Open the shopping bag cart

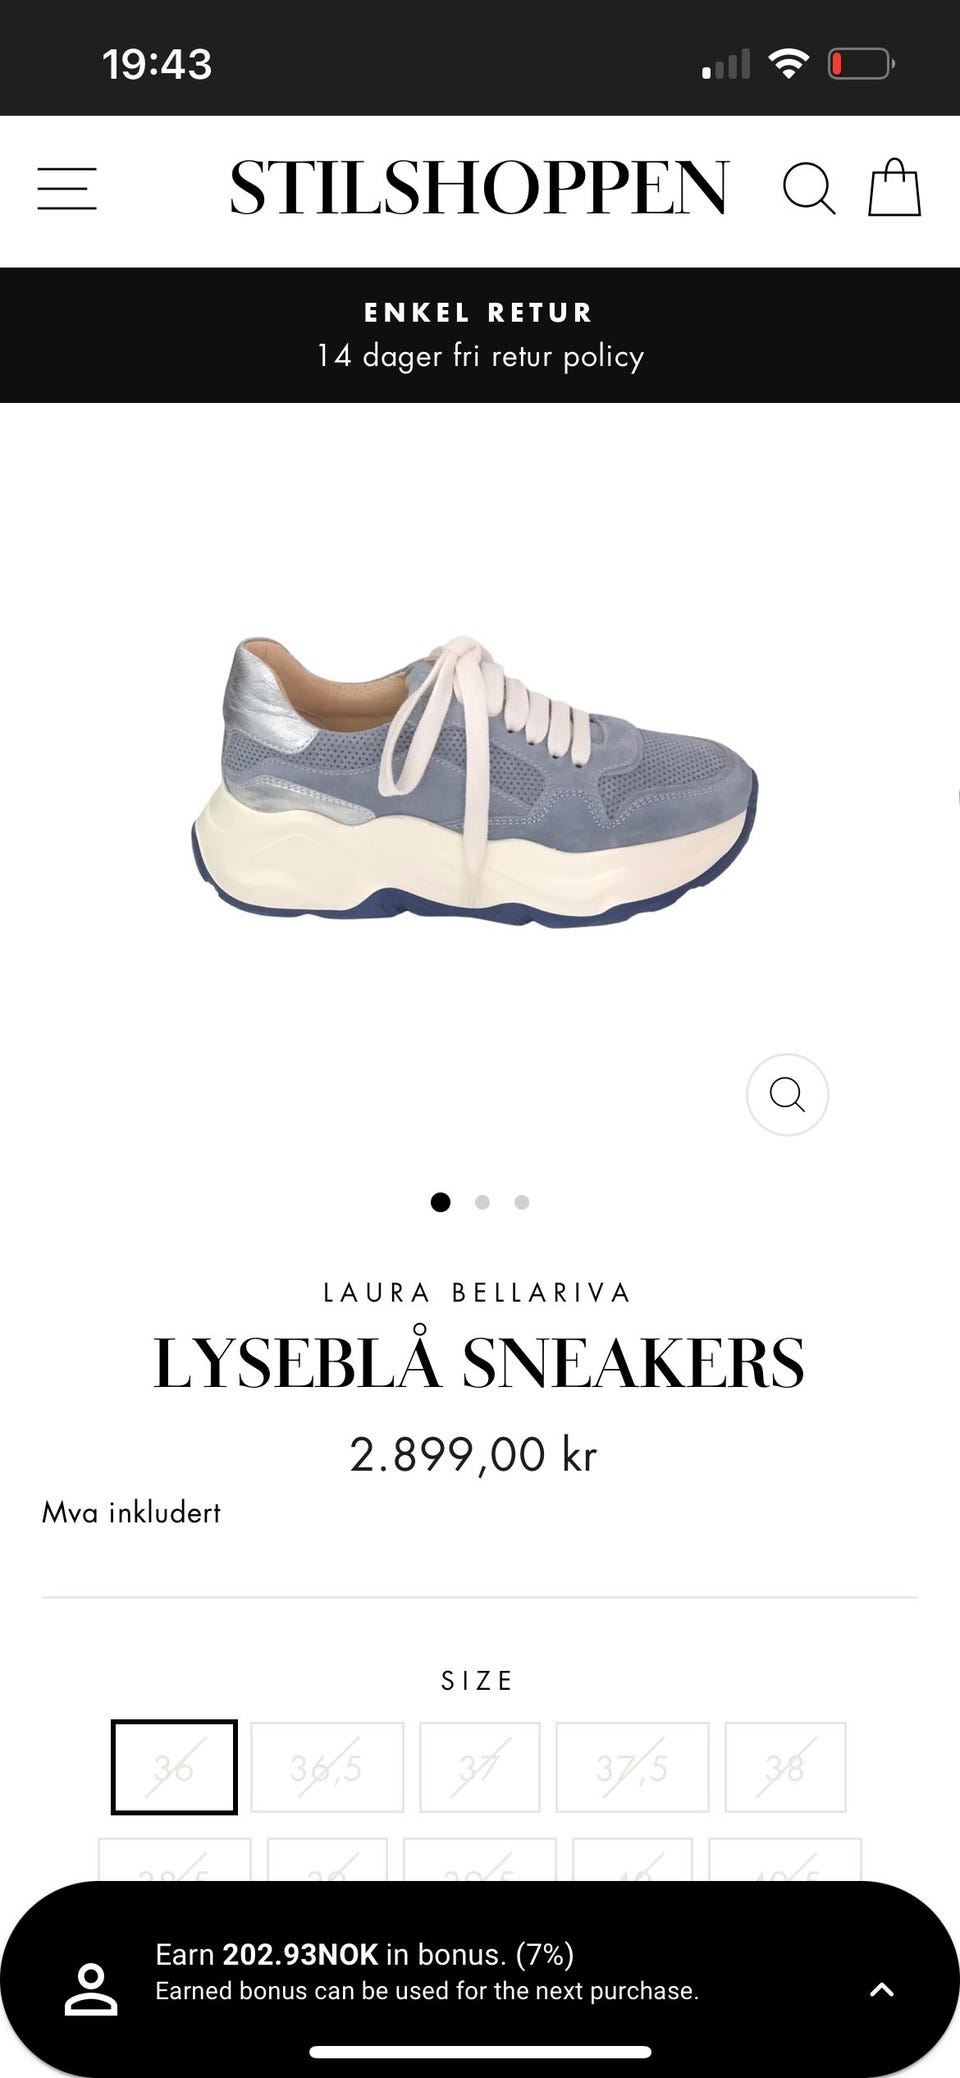tap(894, 188)
